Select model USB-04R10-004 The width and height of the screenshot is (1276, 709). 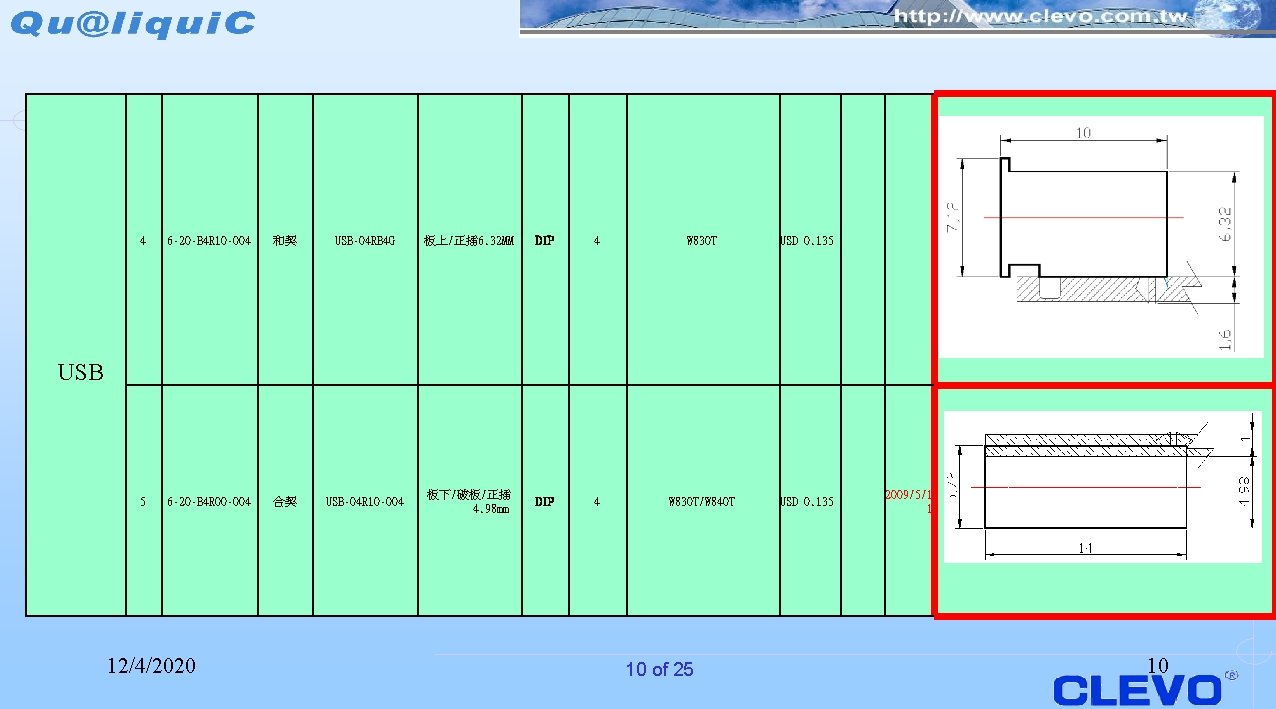pyautogui.click(x=365, y=501)
